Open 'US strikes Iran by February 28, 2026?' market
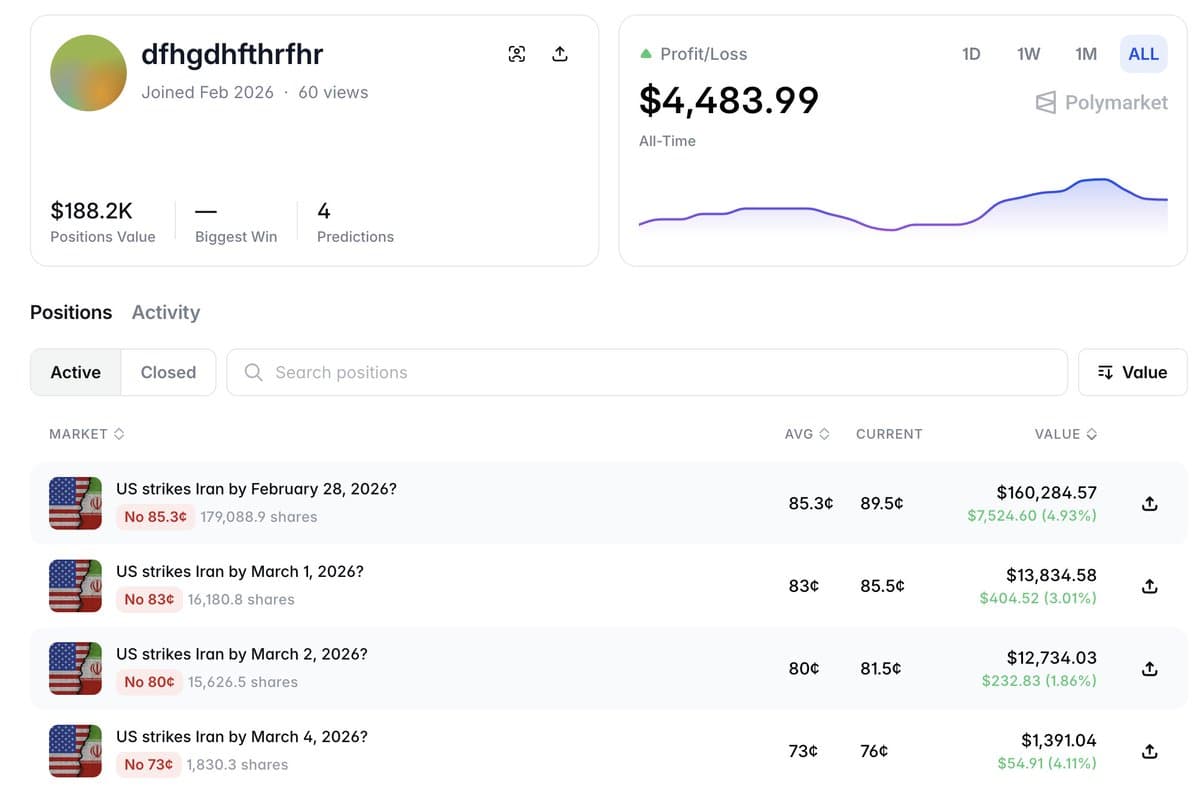This screenshot has height=790, width=1200. pyautogui.click(x=256, y=489)
